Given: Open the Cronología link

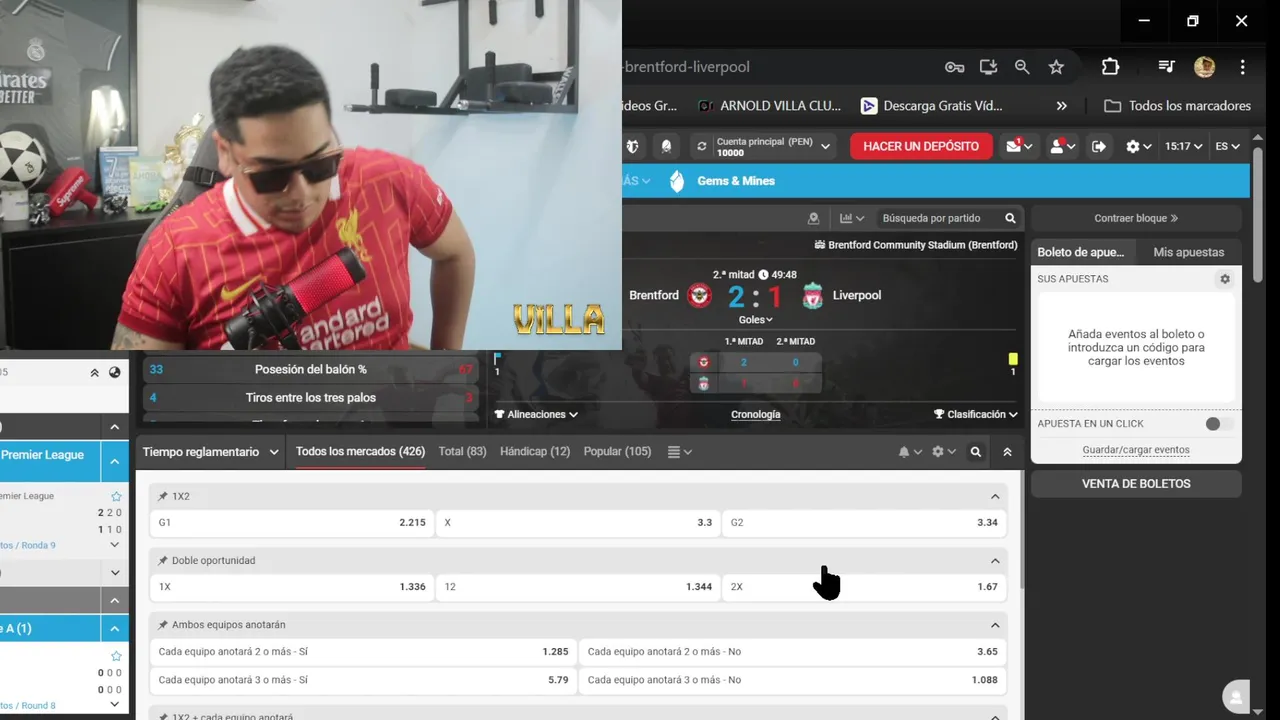Looking at the screenshot, I should [756, 414].
